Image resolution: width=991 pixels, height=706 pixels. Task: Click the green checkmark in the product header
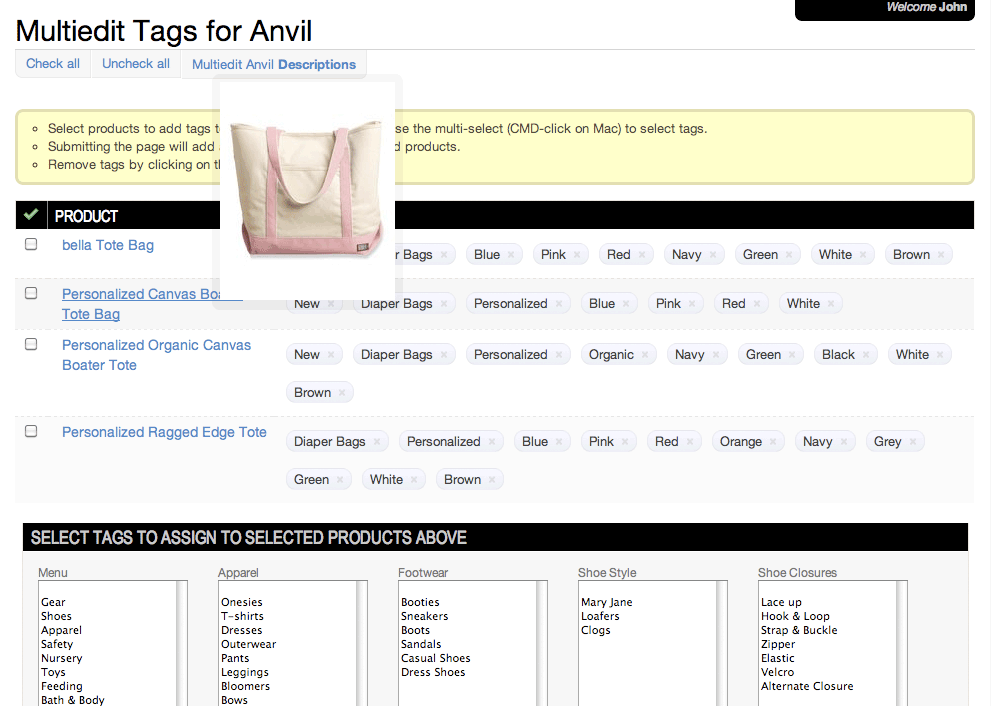(x=31, y=215)
